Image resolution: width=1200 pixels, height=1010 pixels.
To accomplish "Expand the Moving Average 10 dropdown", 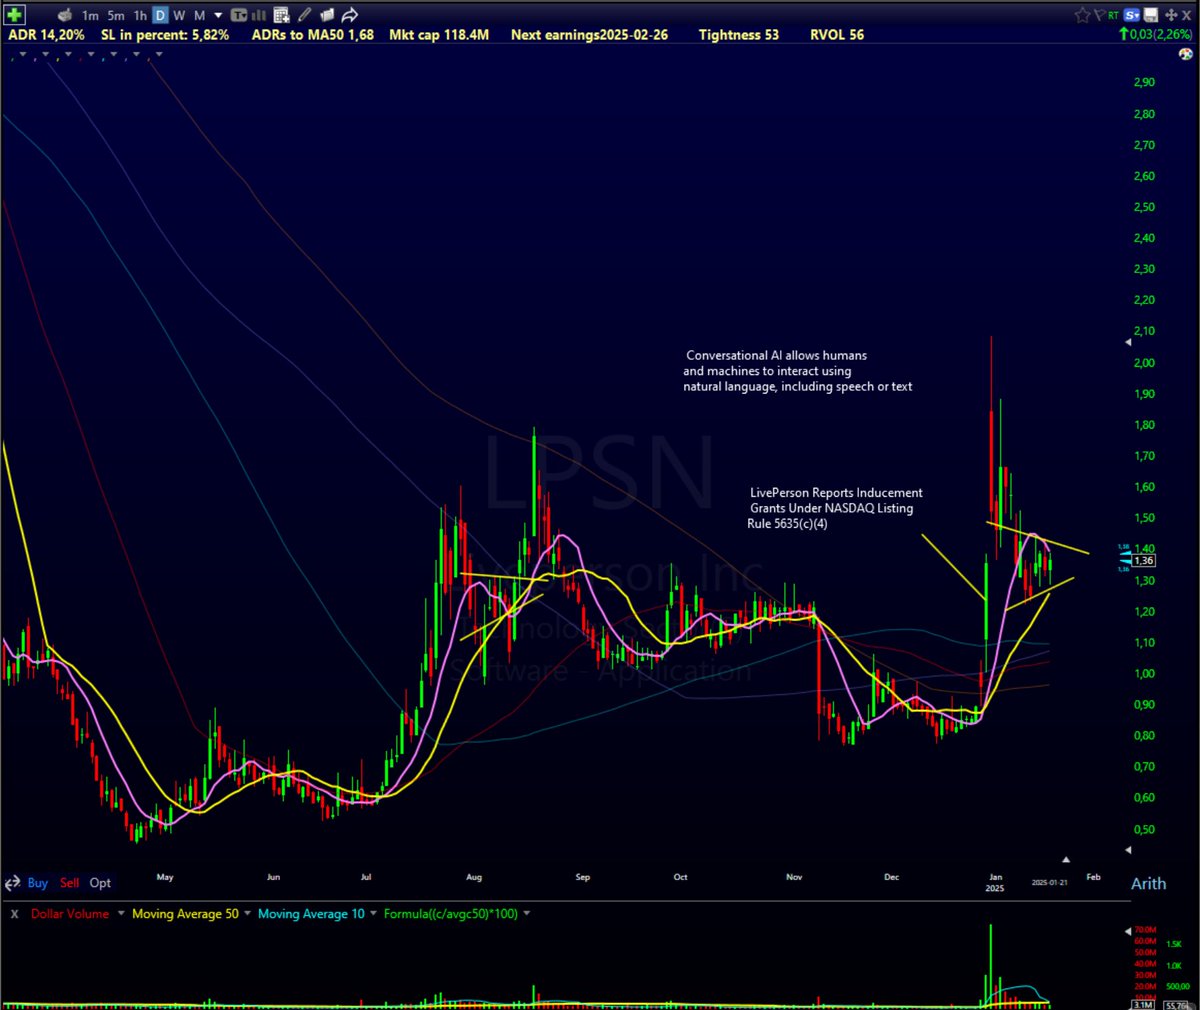I will point(374,913).
